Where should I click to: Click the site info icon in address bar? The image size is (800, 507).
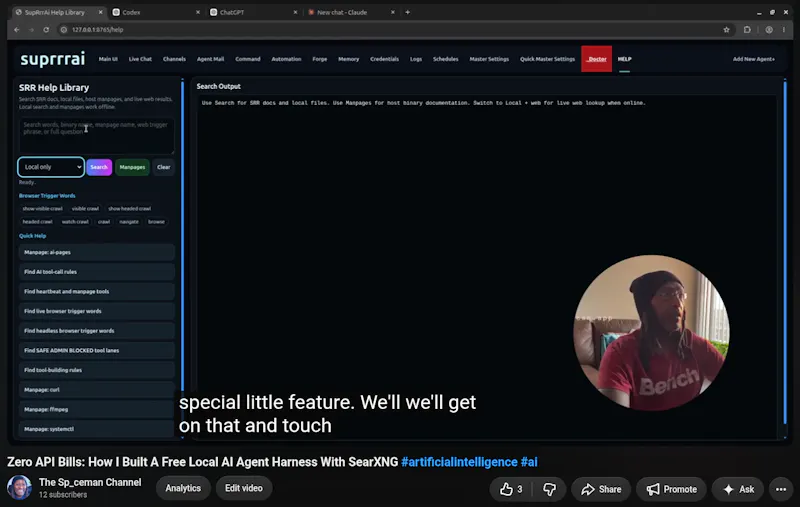tap(64, 30)
